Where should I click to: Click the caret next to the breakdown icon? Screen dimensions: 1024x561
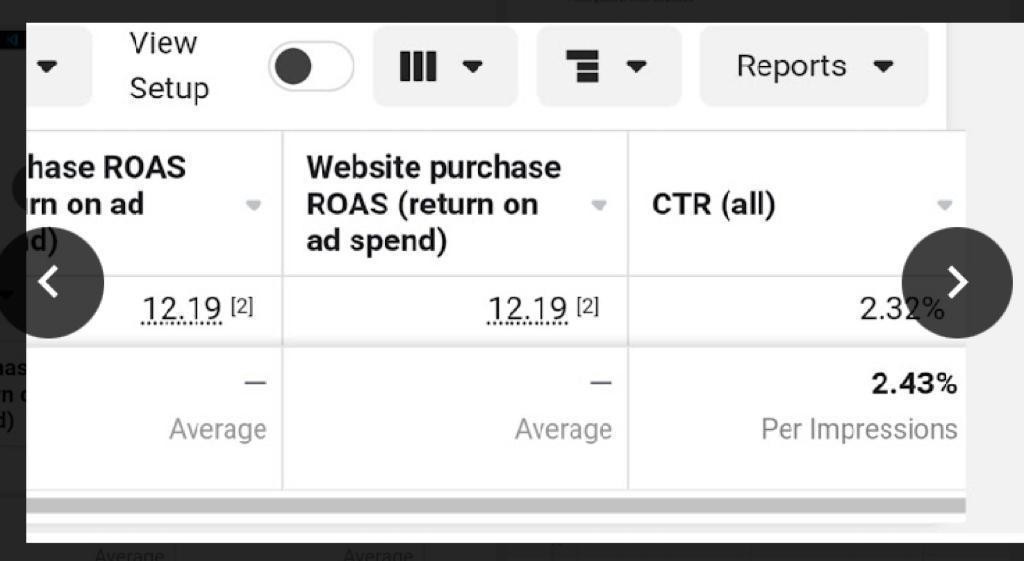point(636,66)
